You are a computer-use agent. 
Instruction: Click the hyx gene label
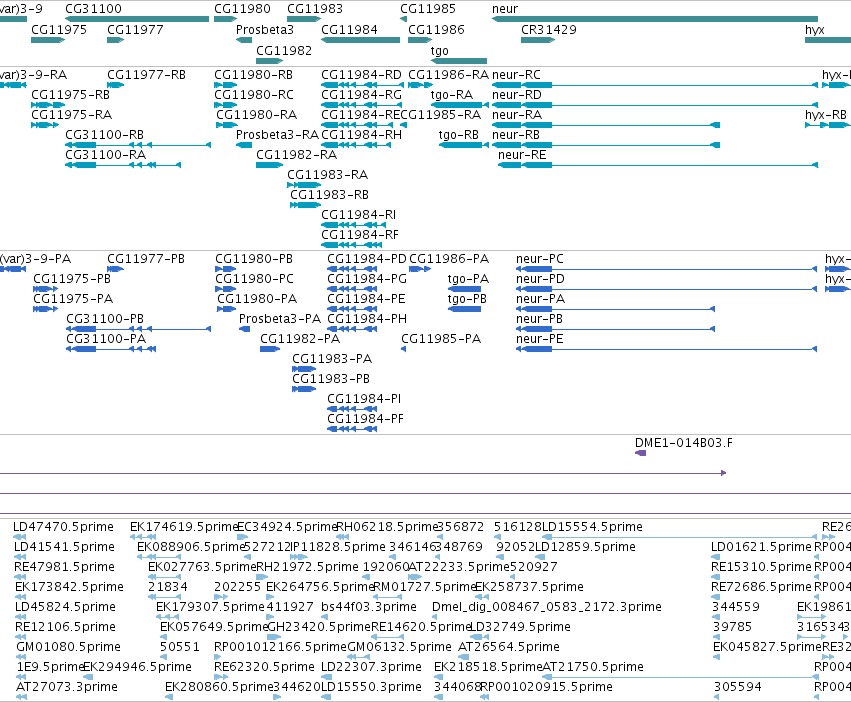tap(815, 29)
